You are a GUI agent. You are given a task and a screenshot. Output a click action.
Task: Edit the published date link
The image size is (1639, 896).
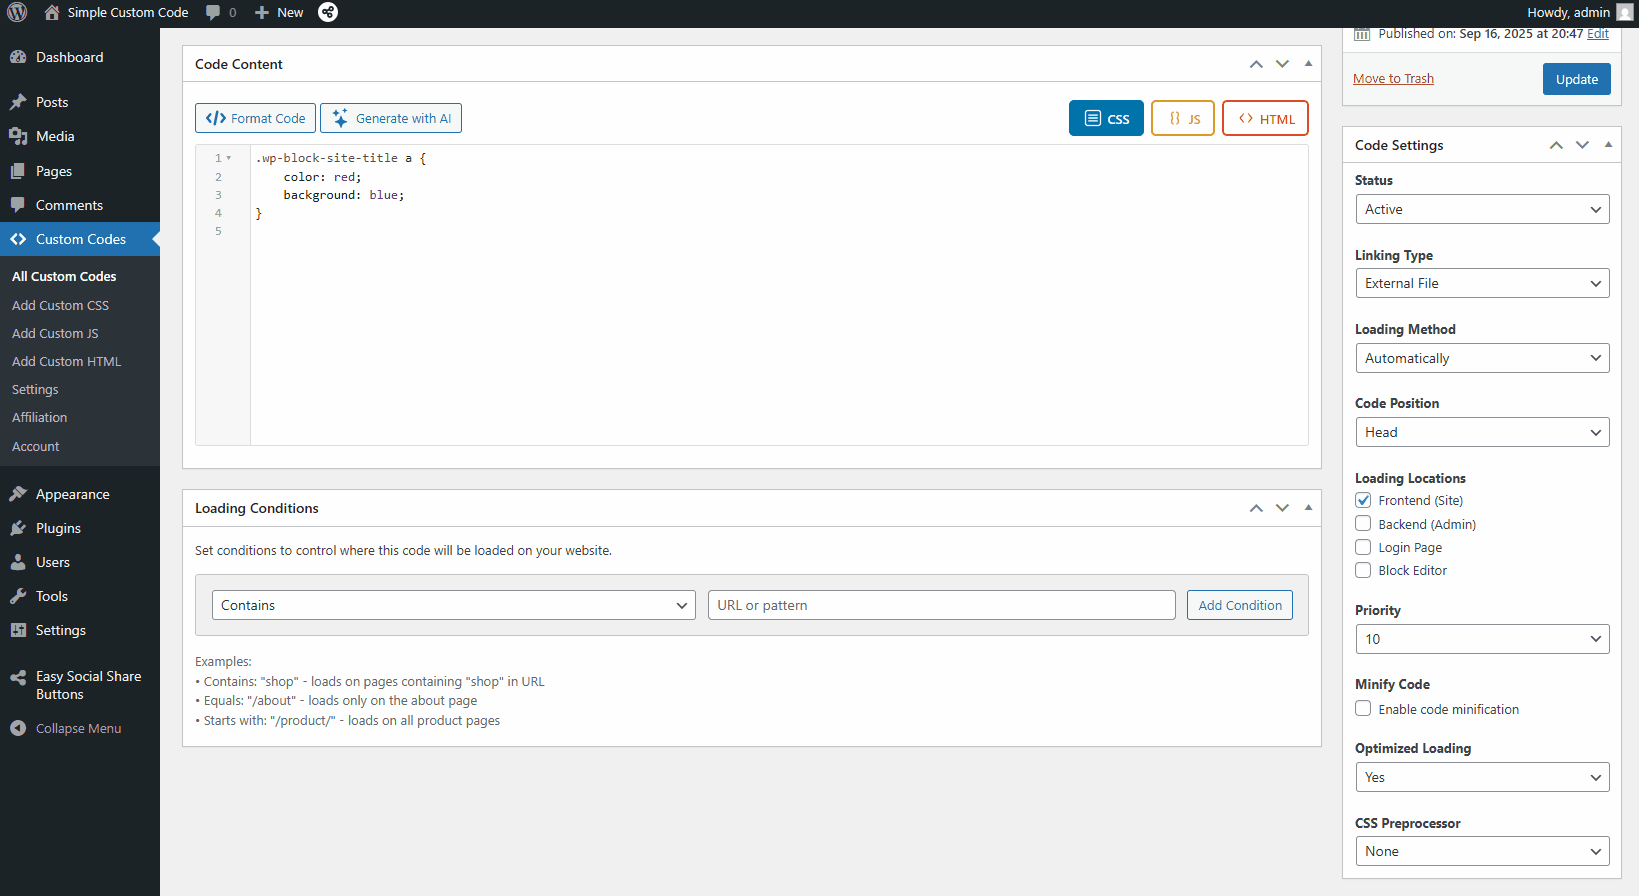tap(1598, 34)
